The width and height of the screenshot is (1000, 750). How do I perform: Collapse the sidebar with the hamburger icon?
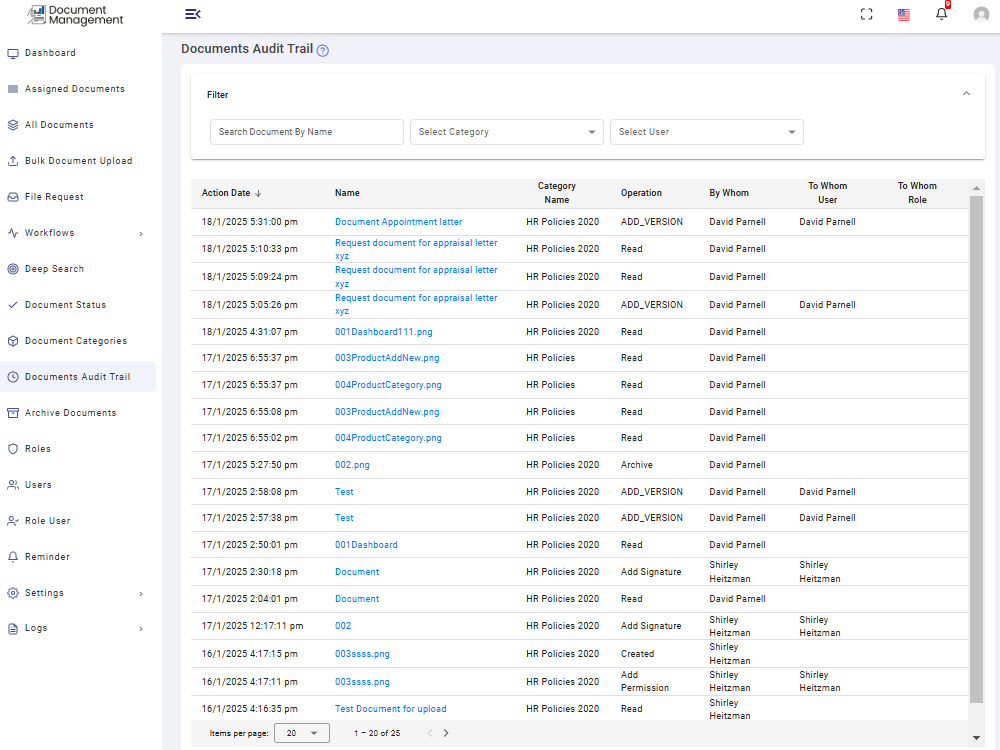pyautogui.click(x=193, y=14)
